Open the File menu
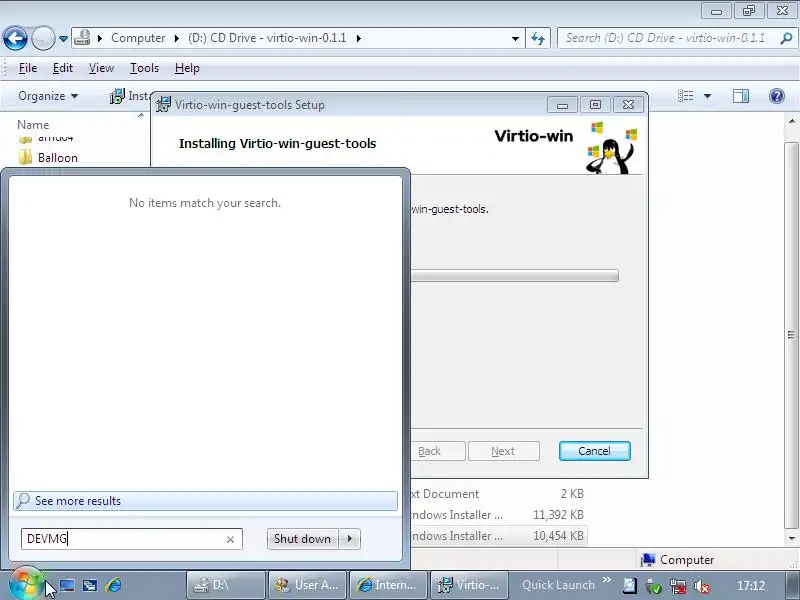Viewport: 800px width, 600px height. pos(28,68)
